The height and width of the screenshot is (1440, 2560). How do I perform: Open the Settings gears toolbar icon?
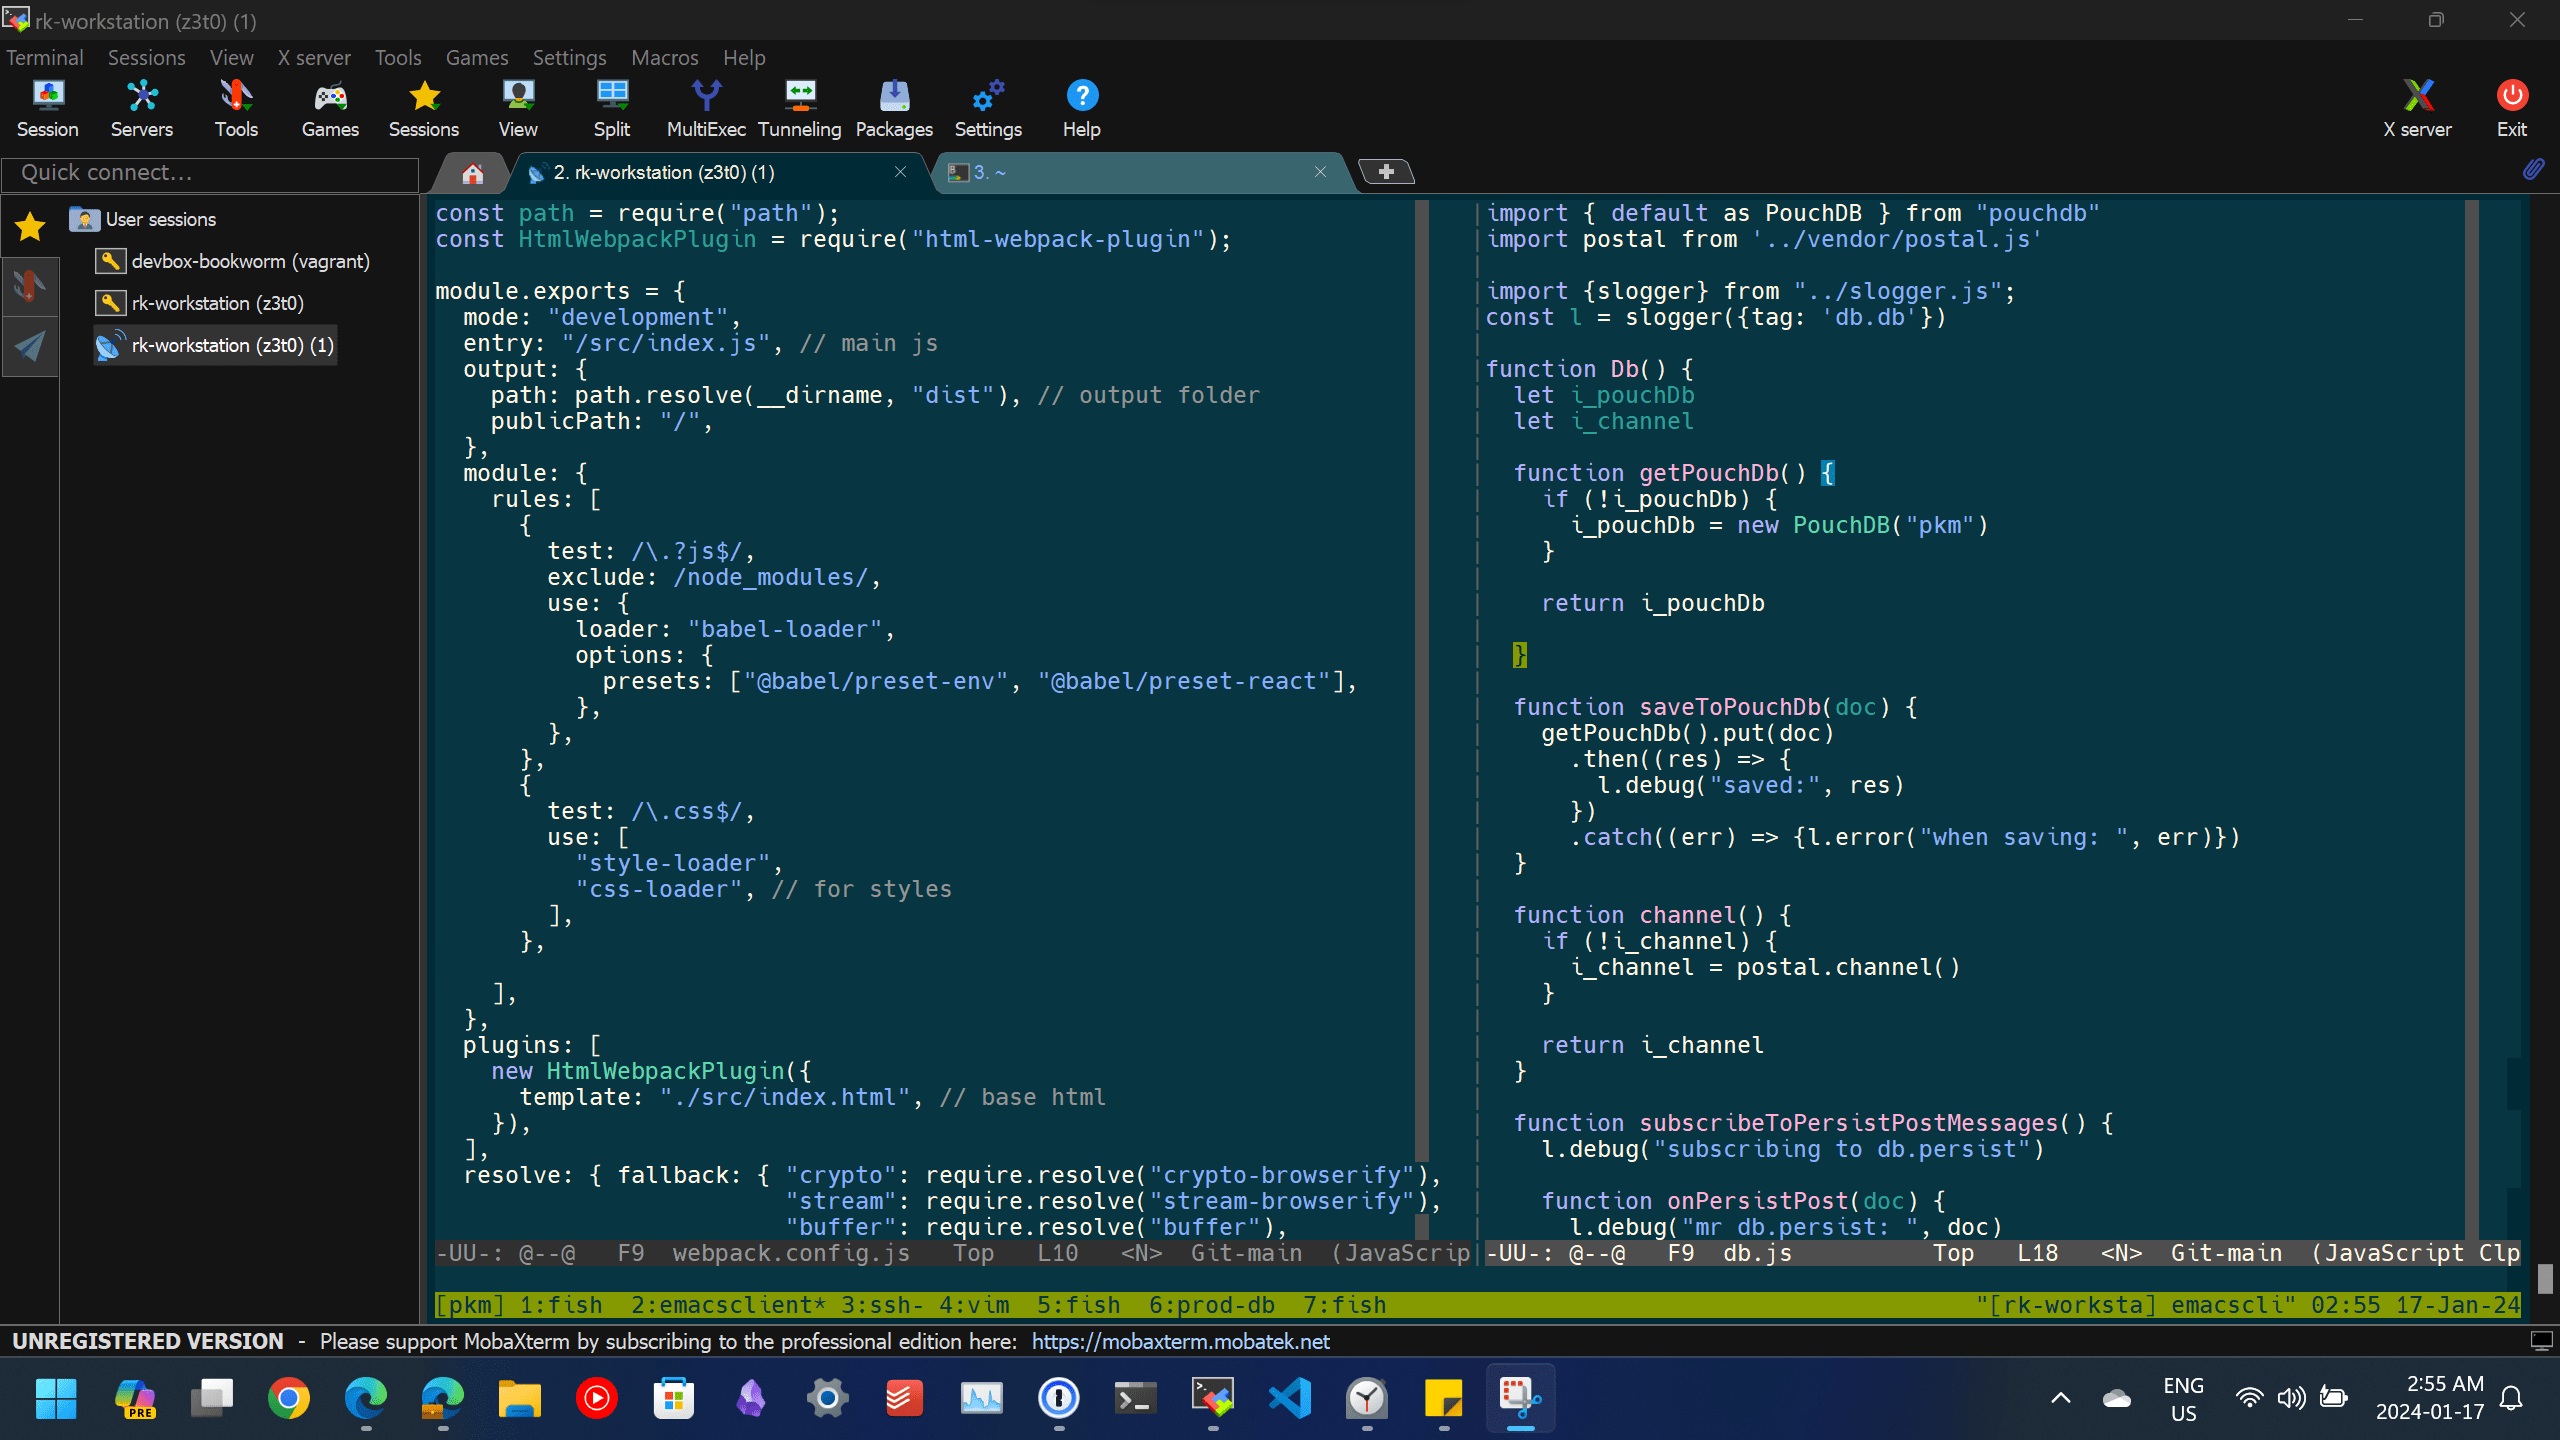click(988, 109)
